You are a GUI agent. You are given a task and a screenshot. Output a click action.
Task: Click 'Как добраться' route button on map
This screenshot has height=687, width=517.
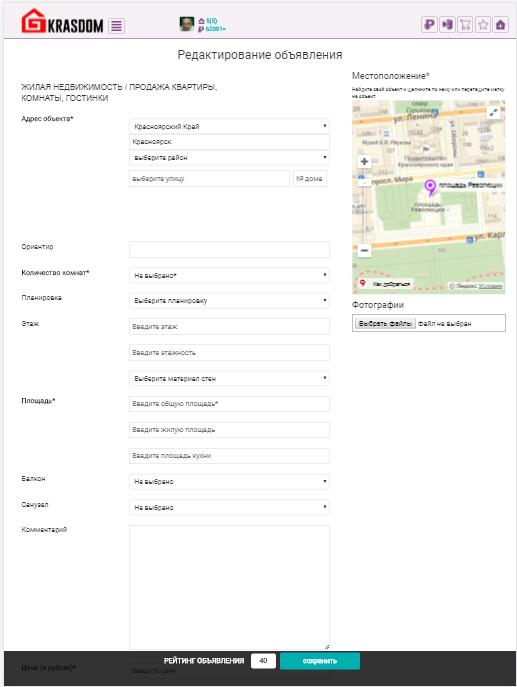[384, 284]
